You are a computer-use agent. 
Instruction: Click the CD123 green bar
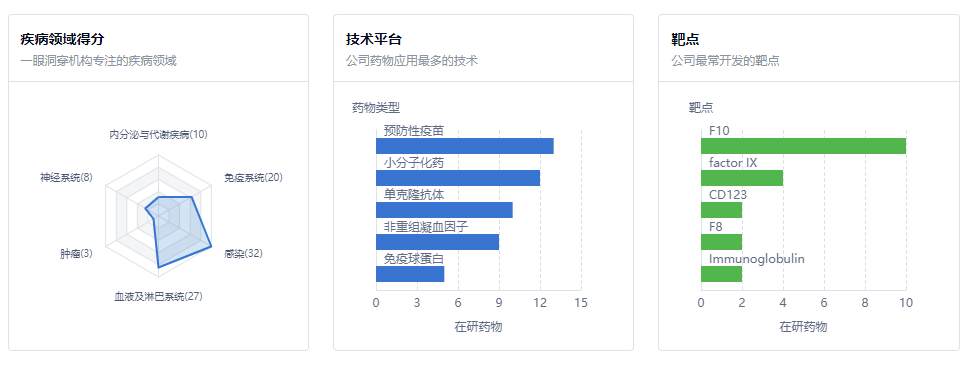[721, 210]
